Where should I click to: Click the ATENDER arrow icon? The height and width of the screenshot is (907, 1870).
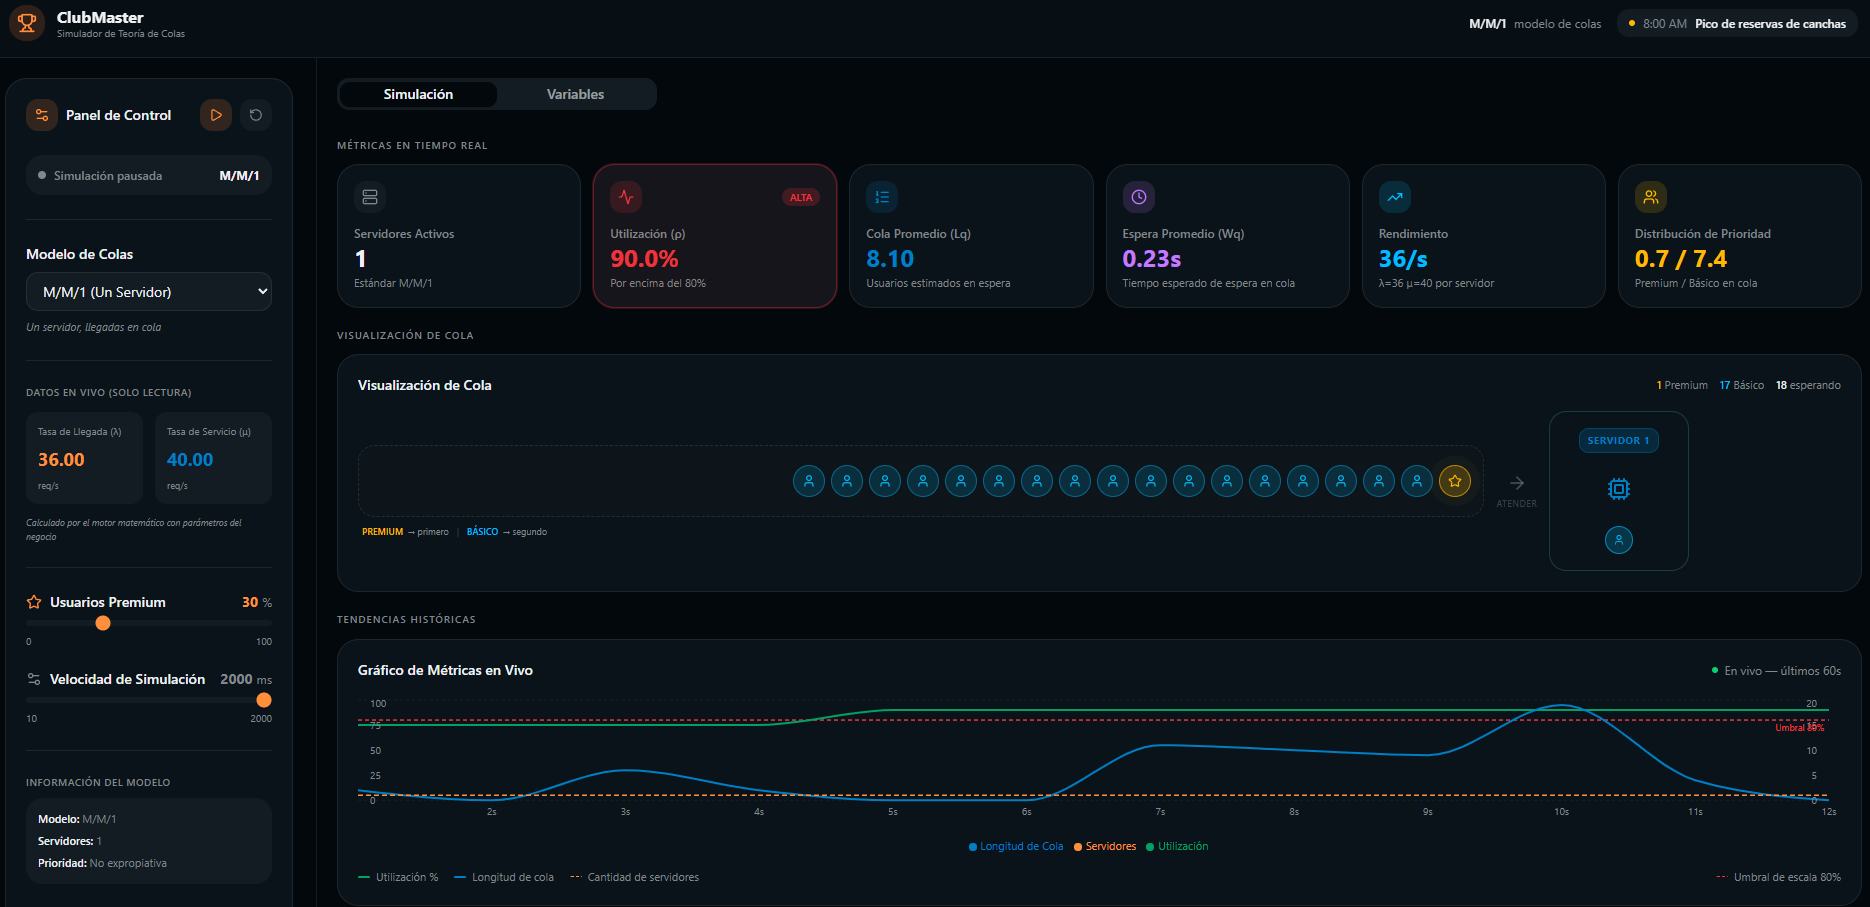tap(1517, 483)
